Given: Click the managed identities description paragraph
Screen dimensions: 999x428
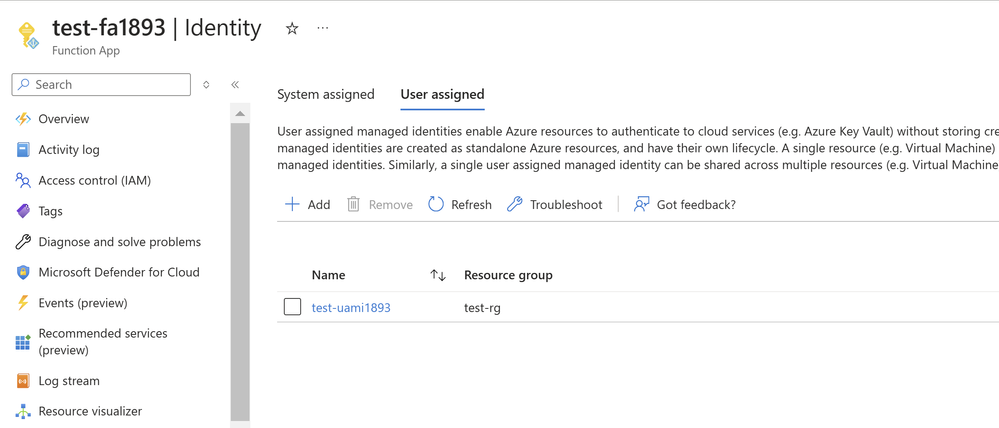Looking at the screenshot, I should pyautogui.click(x=638, y=148).
